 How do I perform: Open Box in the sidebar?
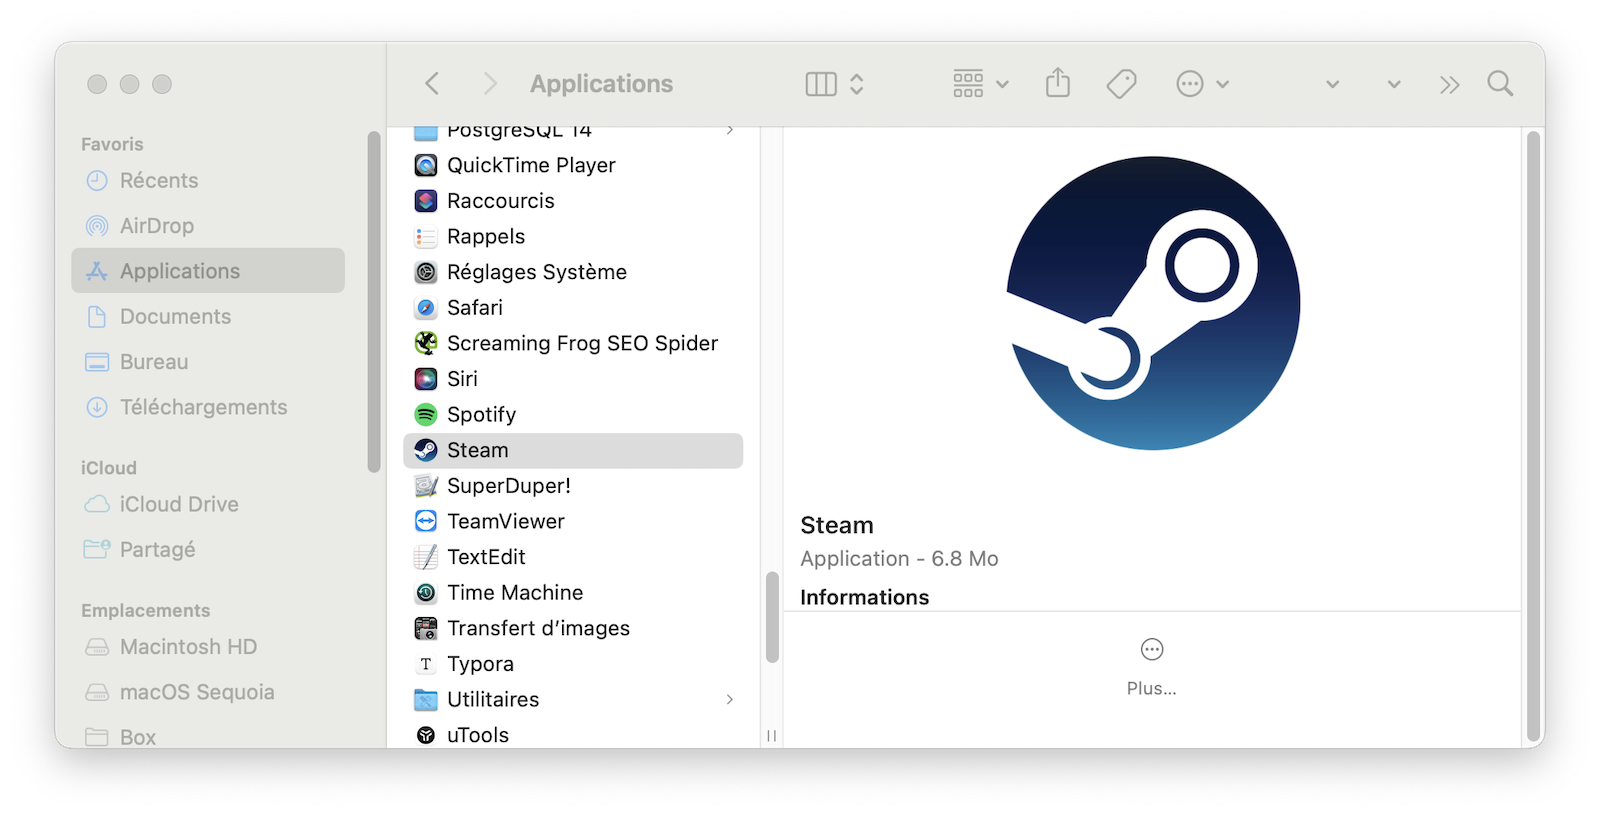[x=208, y=737]
